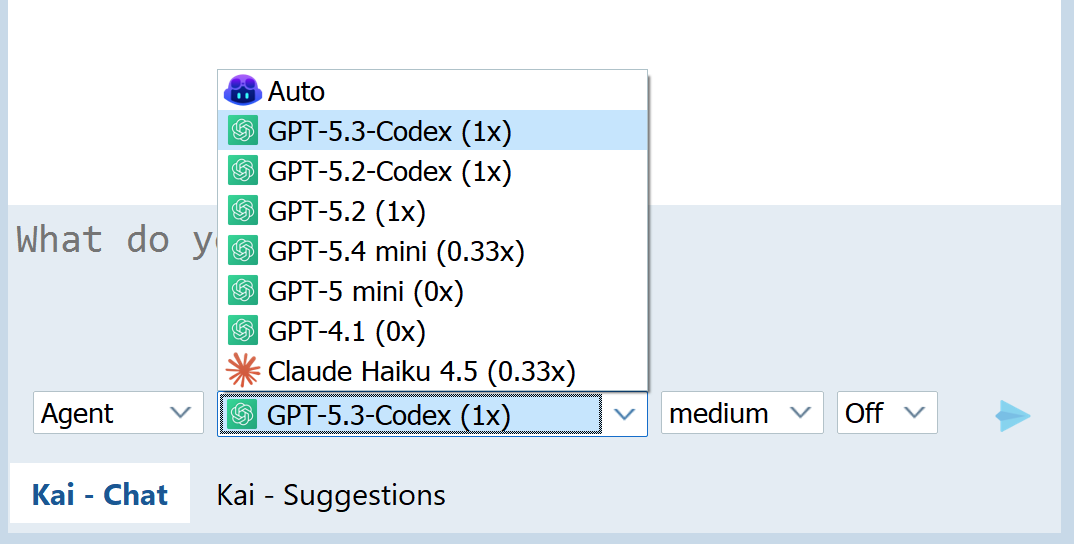
Task: Focus the "What do you" chat input
Action: click(534, 295)
